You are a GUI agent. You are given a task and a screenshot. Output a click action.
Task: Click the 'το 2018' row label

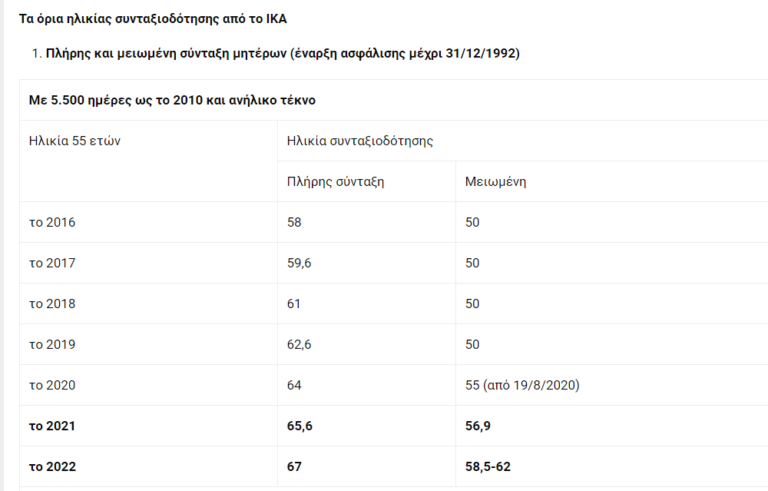point(53,304)
